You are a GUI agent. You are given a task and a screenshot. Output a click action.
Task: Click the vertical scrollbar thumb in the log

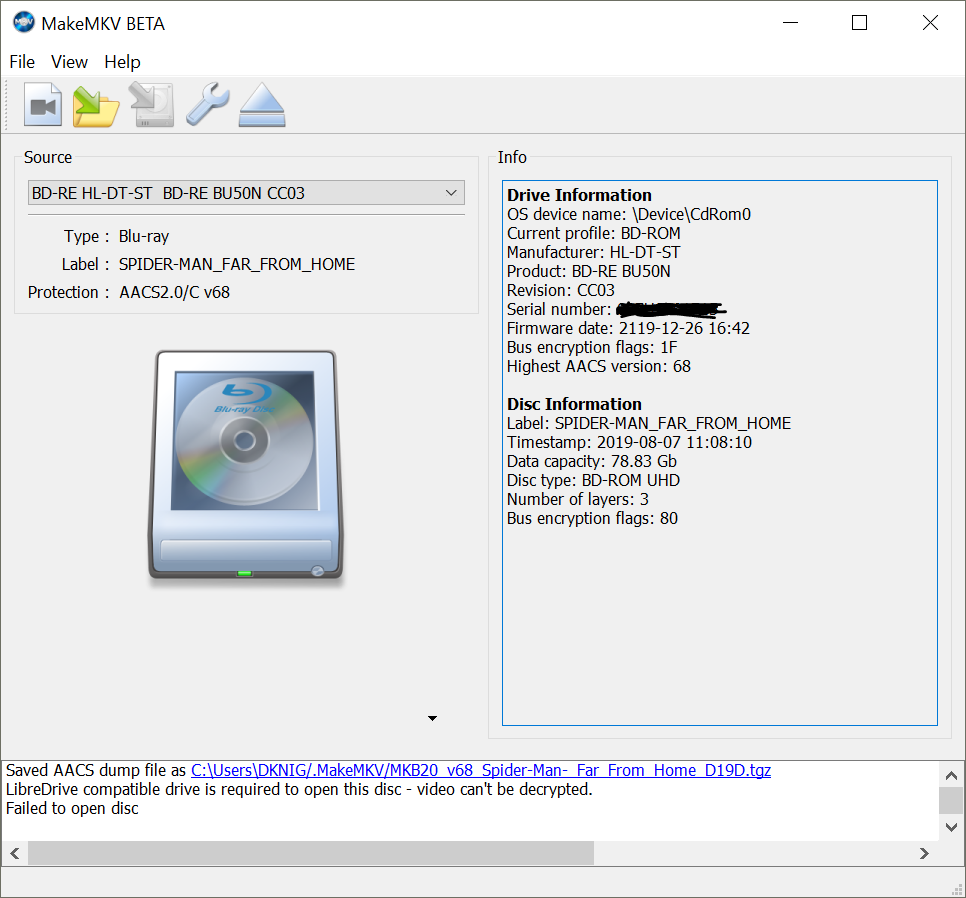pos(951,801)
